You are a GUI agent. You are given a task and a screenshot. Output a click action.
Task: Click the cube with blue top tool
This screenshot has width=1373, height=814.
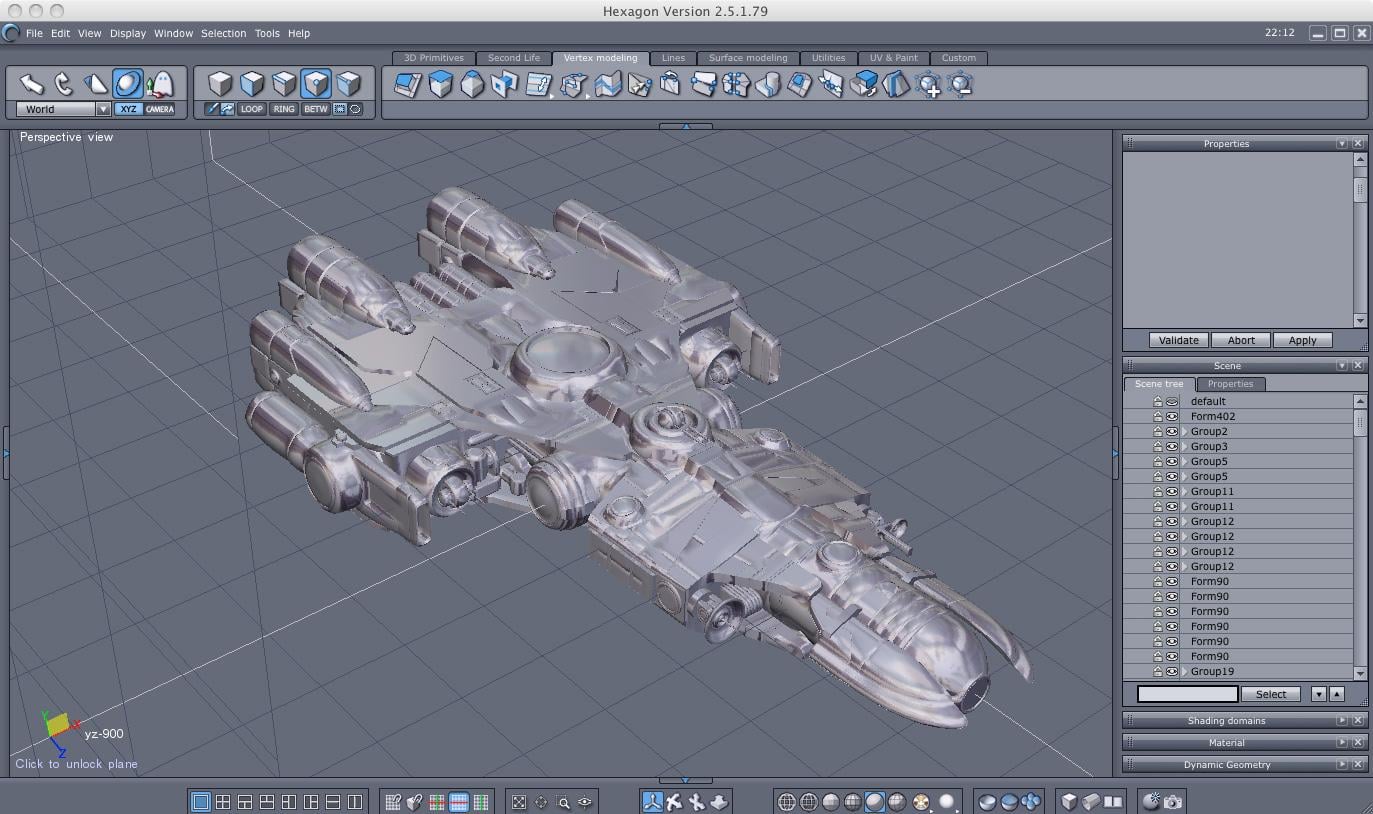pos(440,85)
